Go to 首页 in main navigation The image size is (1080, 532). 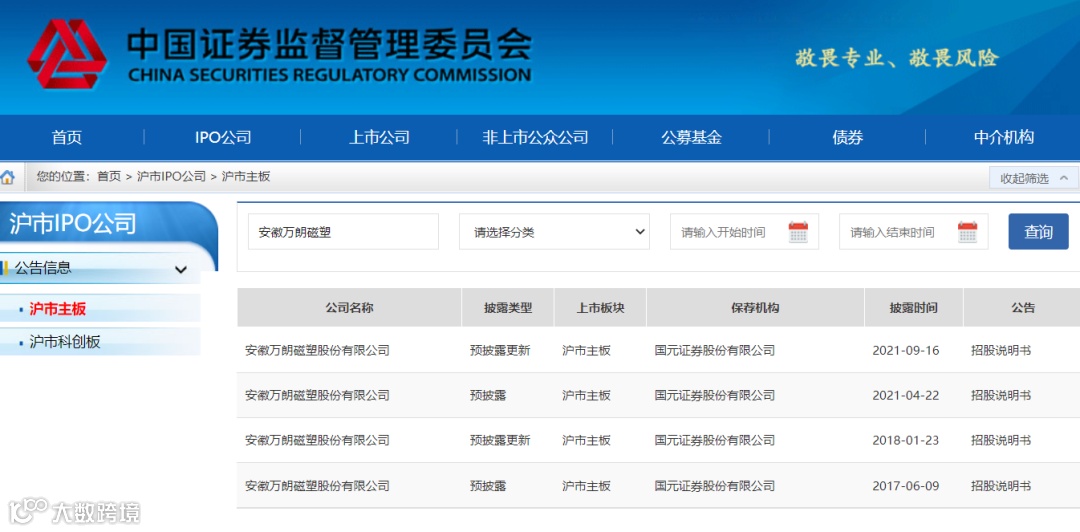67,137
